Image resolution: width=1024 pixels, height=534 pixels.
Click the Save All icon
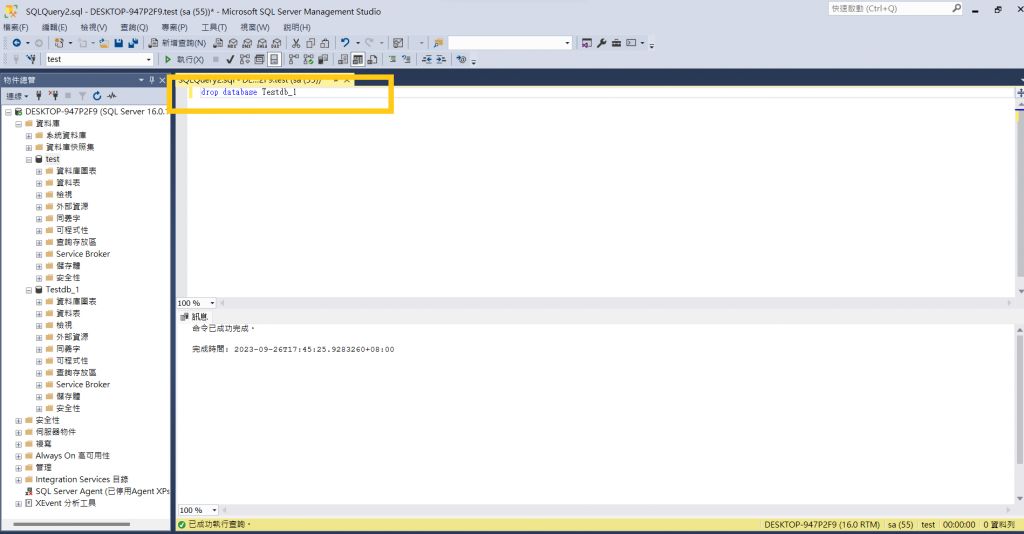pos(133,43)
